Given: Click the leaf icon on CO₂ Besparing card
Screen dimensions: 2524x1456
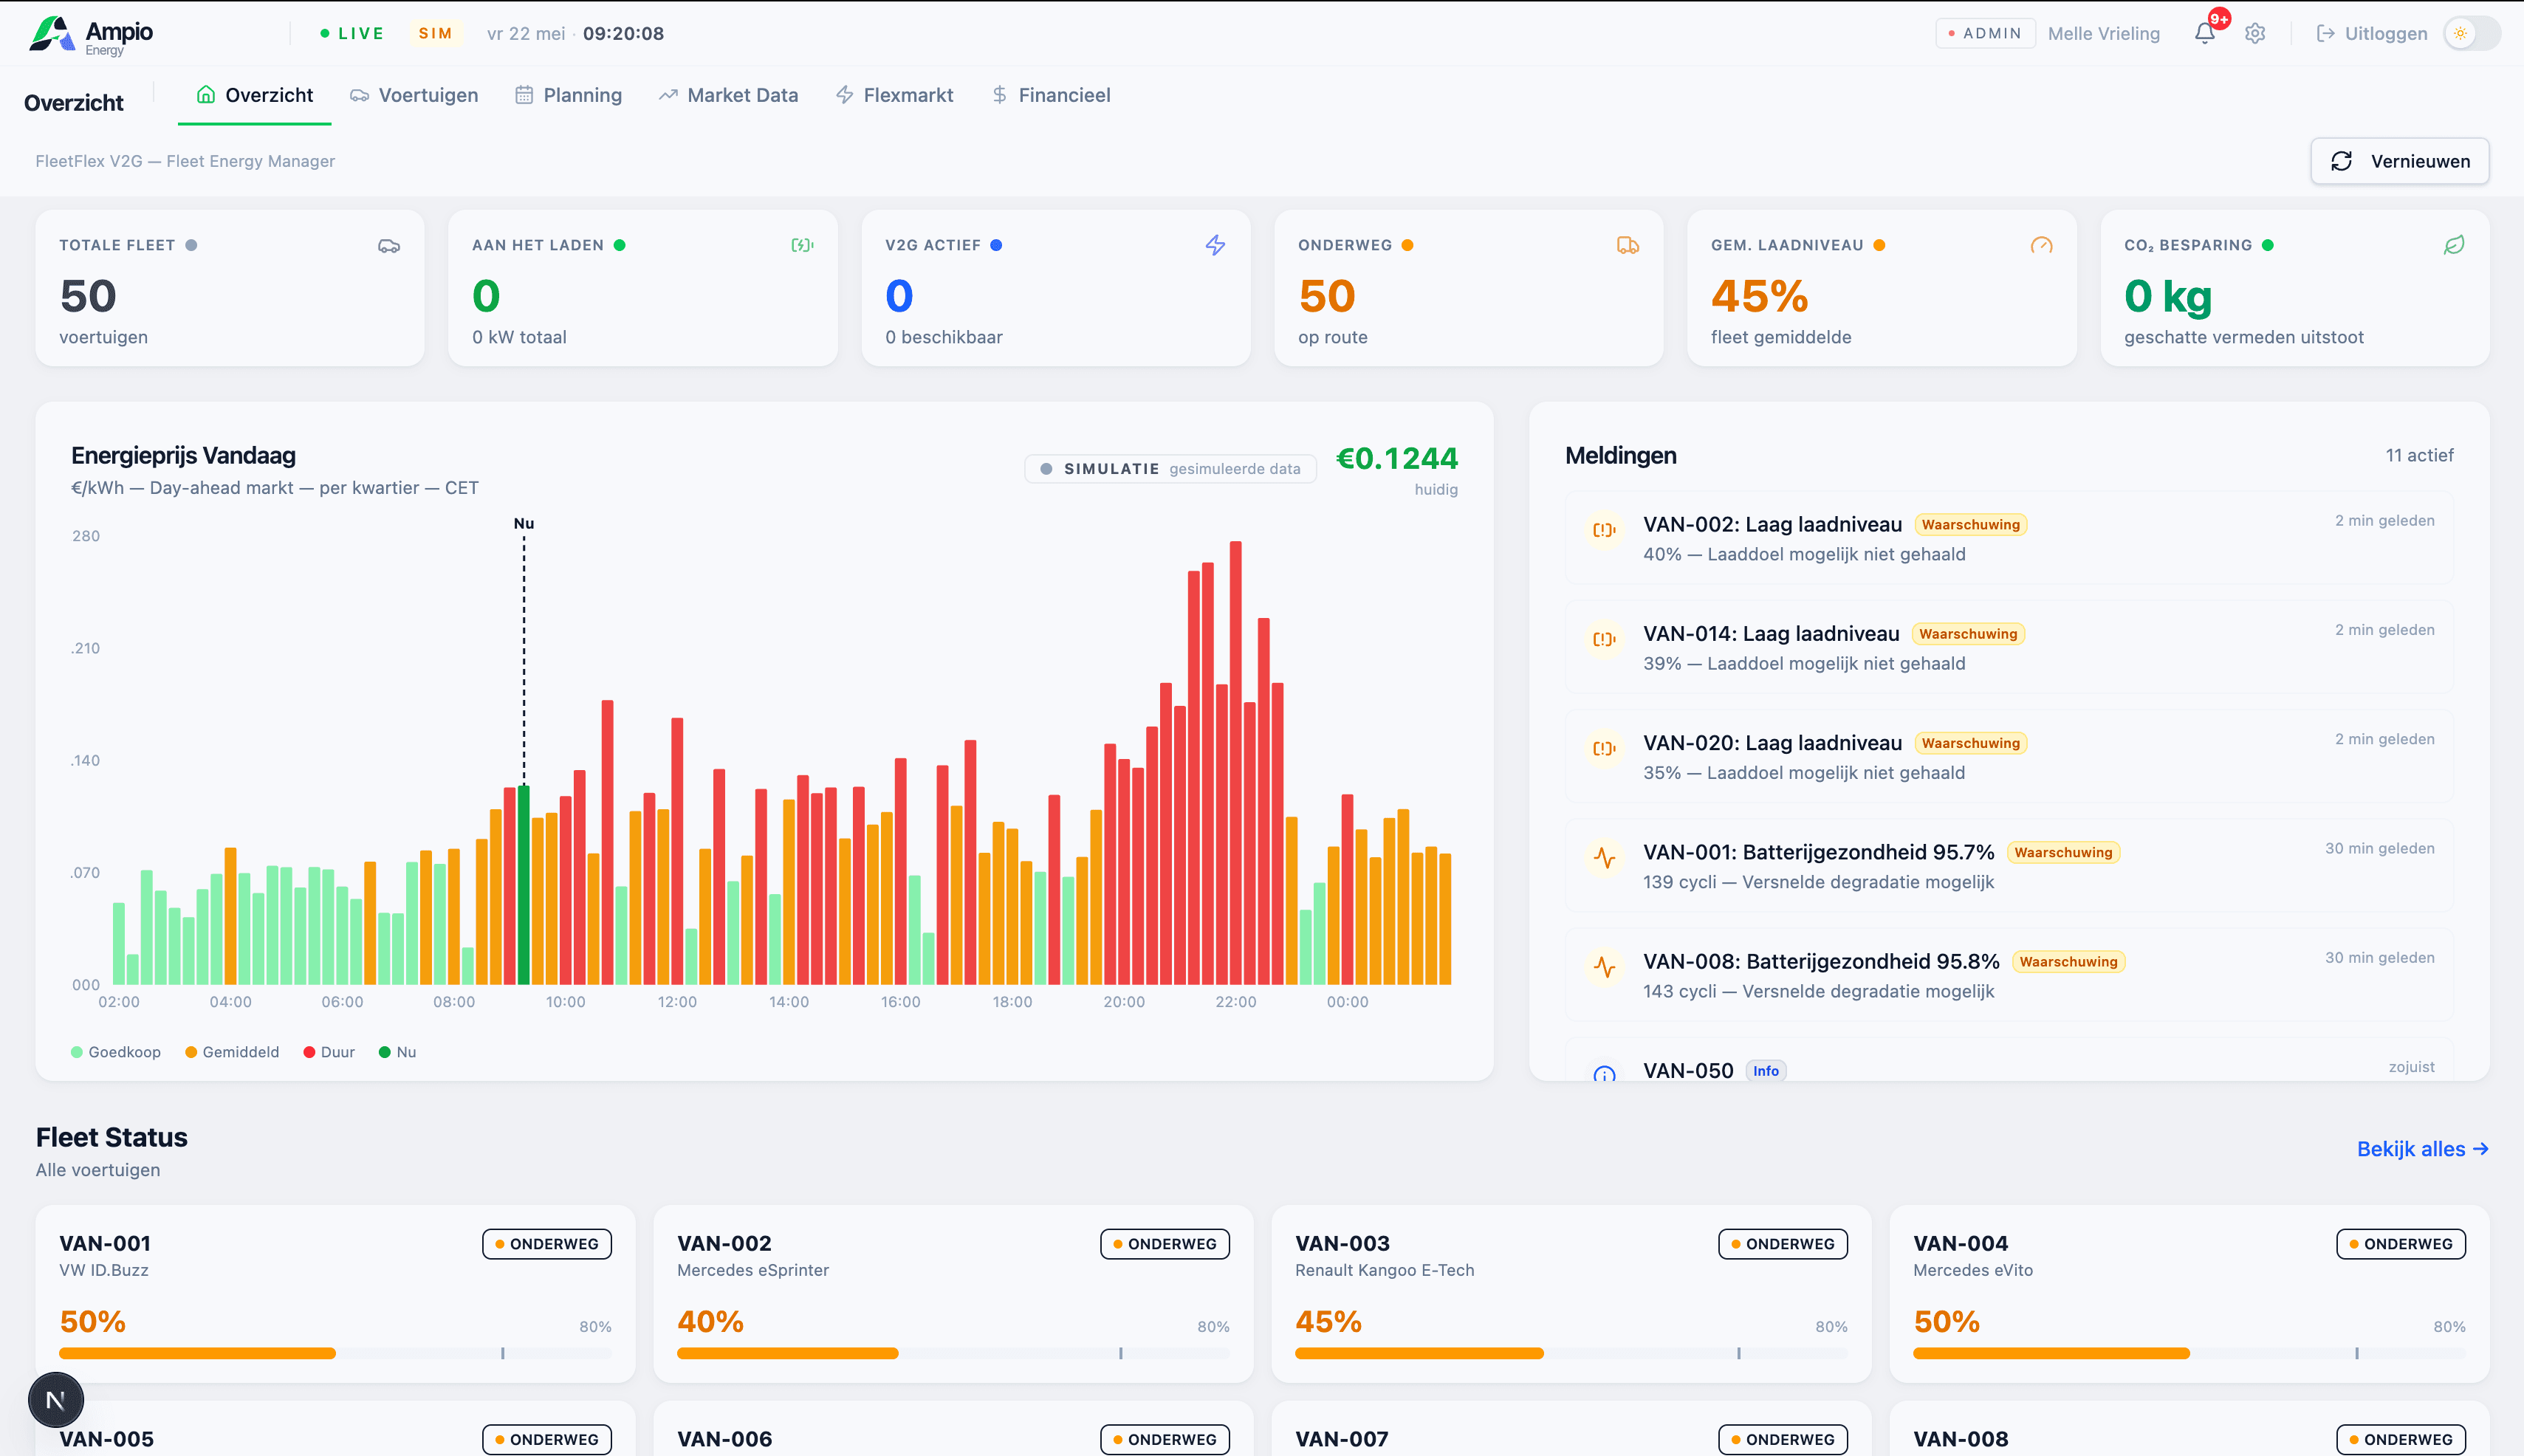Looking at the screenshot, I should [2454, 245].
